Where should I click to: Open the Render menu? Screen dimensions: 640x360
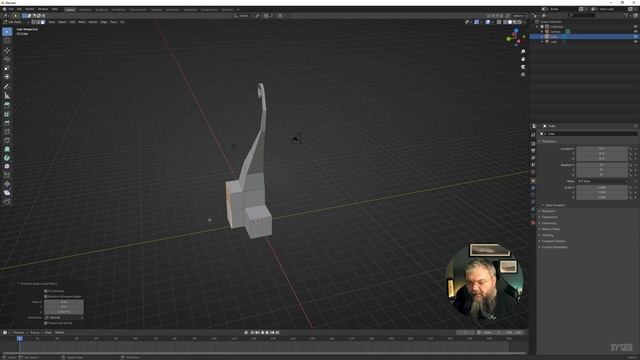point(30,9)
